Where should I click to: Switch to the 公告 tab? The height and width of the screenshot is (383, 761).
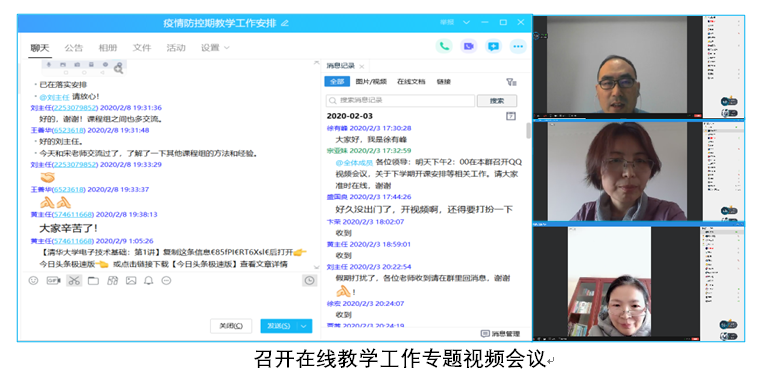coord(74,48)
